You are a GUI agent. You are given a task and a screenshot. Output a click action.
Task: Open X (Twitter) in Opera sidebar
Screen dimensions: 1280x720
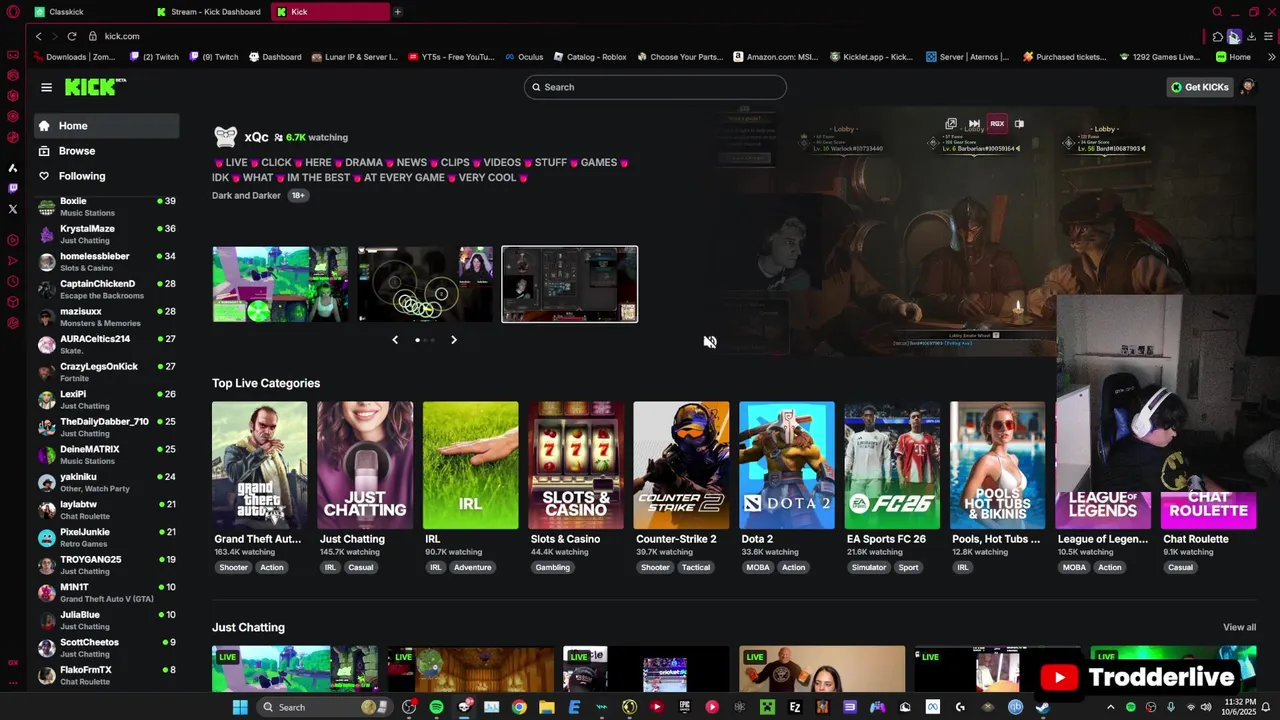click(13, 209)
